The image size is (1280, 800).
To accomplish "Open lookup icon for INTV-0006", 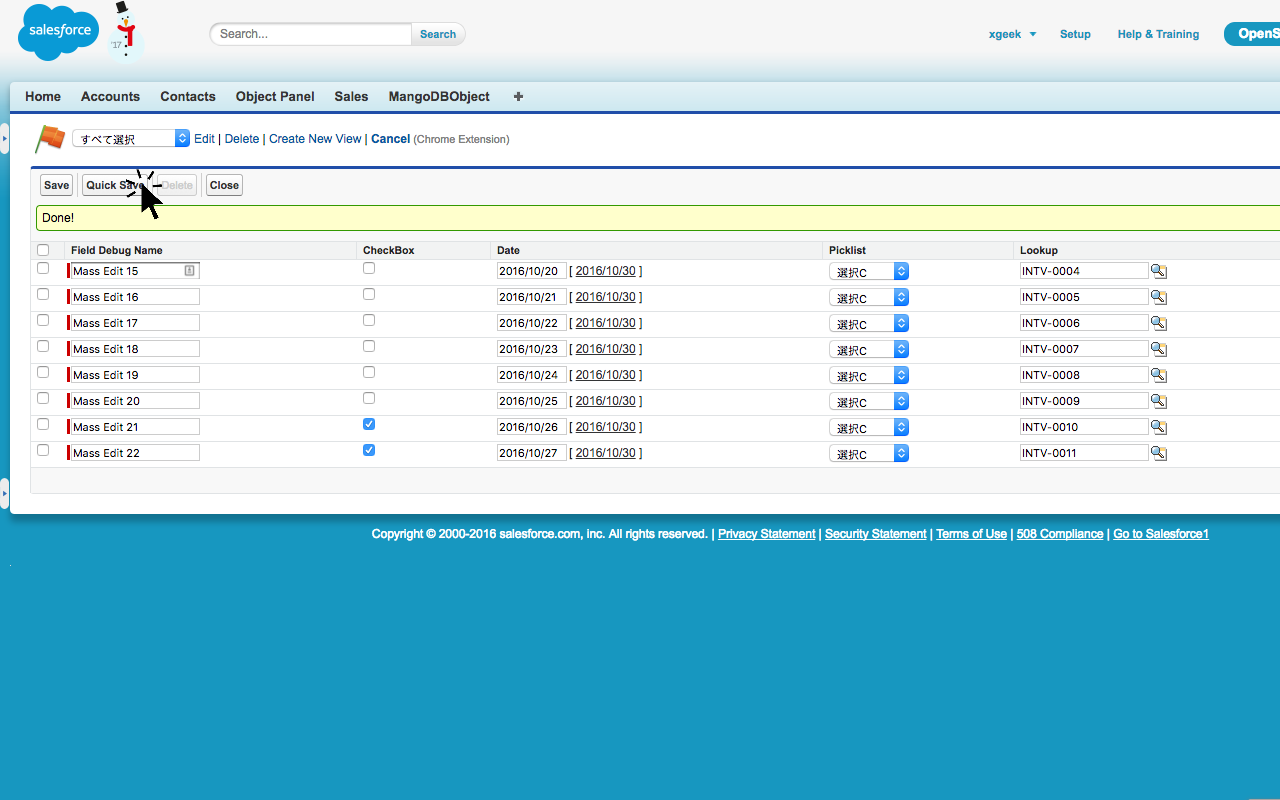I will point(1159,323).
